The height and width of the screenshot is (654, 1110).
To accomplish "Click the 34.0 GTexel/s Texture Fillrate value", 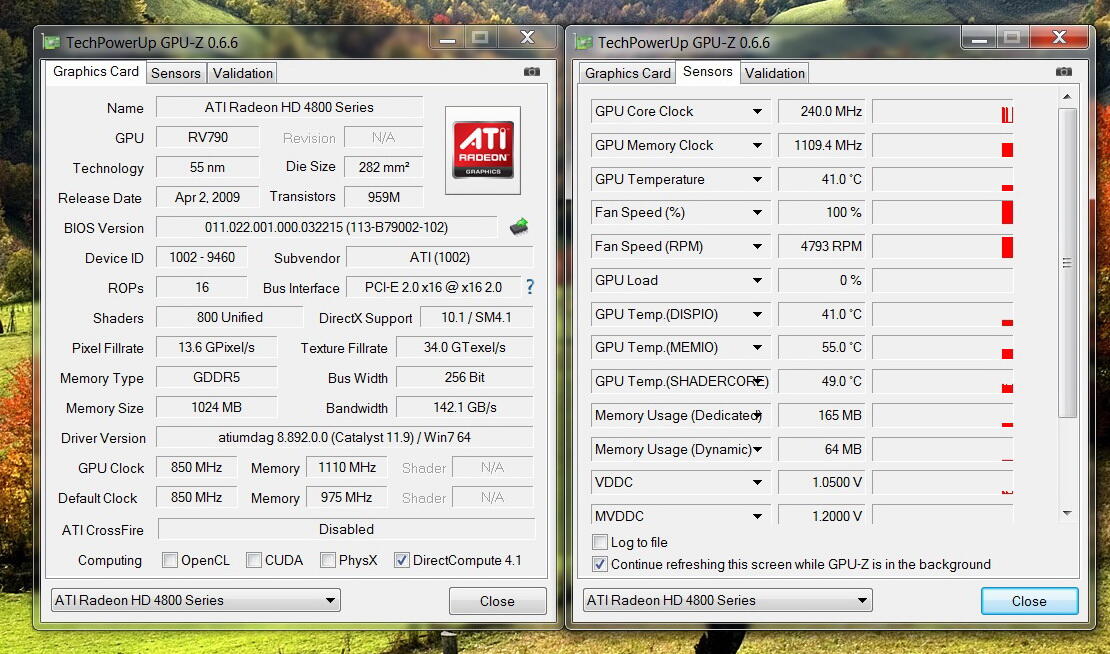I will coord(464,348).
